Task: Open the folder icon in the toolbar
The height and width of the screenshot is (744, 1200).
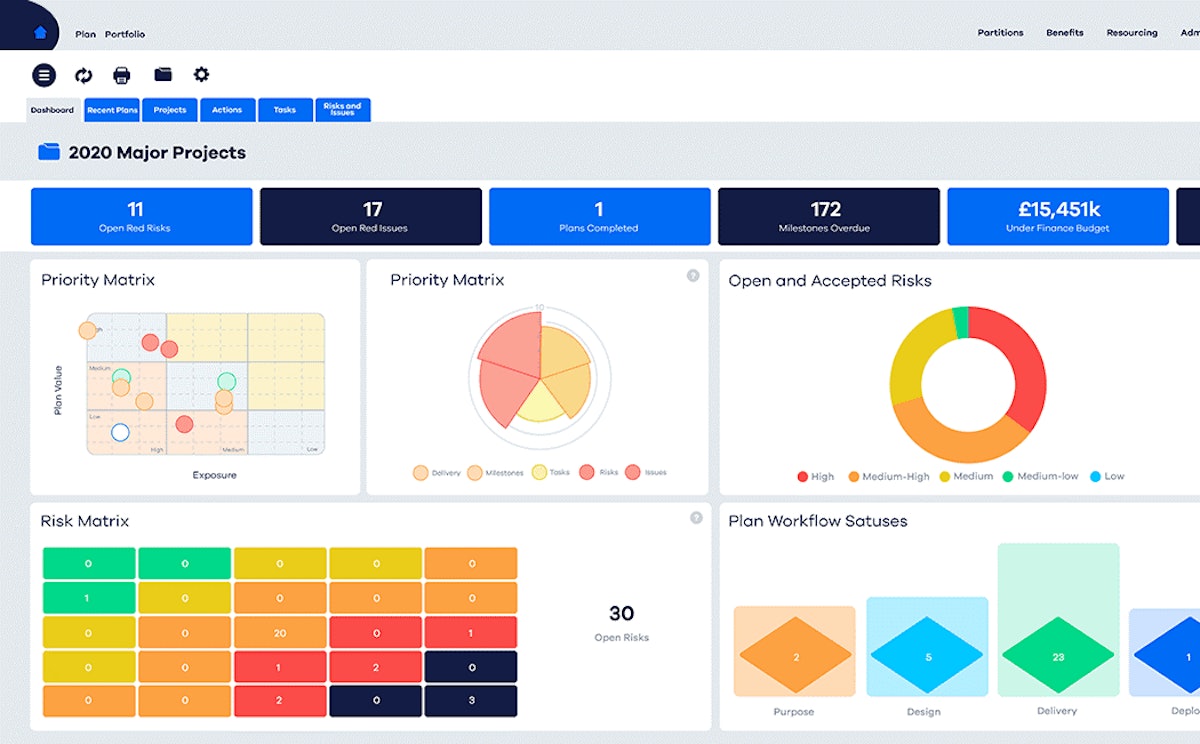Action: [162, 74]
